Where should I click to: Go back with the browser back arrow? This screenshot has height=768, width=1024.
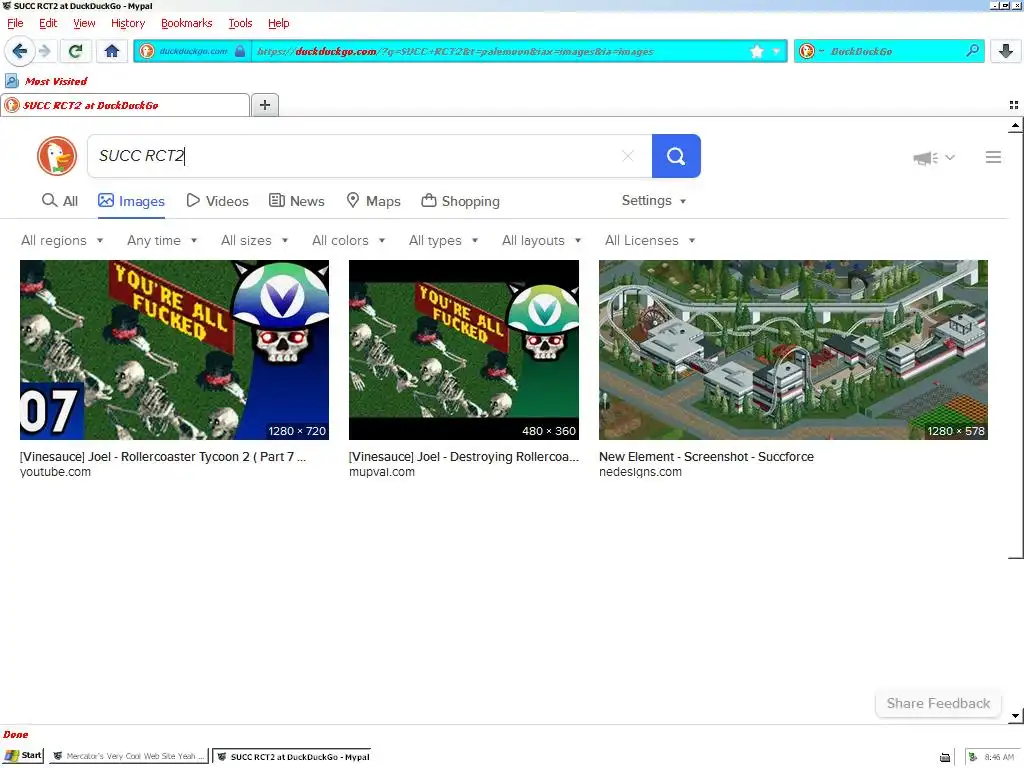click(20, 51)
